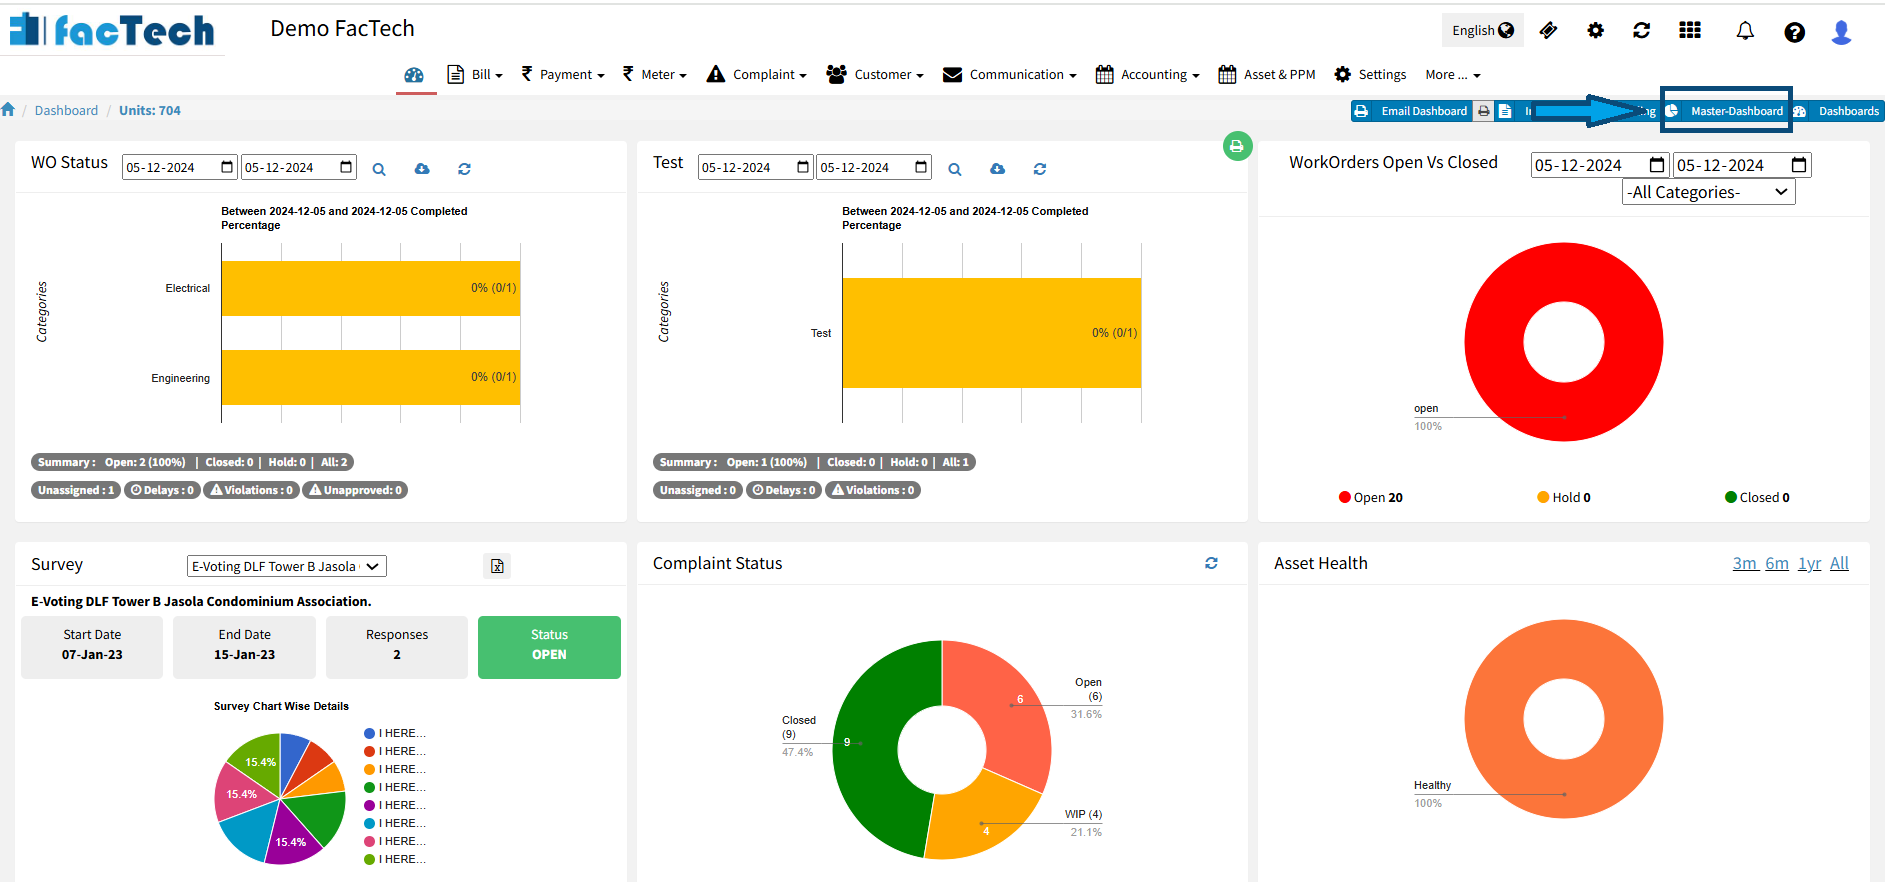Click the Email Dashboard button
The height and width of the screenshot is (882, 1885).
(x=1411, y=111)
